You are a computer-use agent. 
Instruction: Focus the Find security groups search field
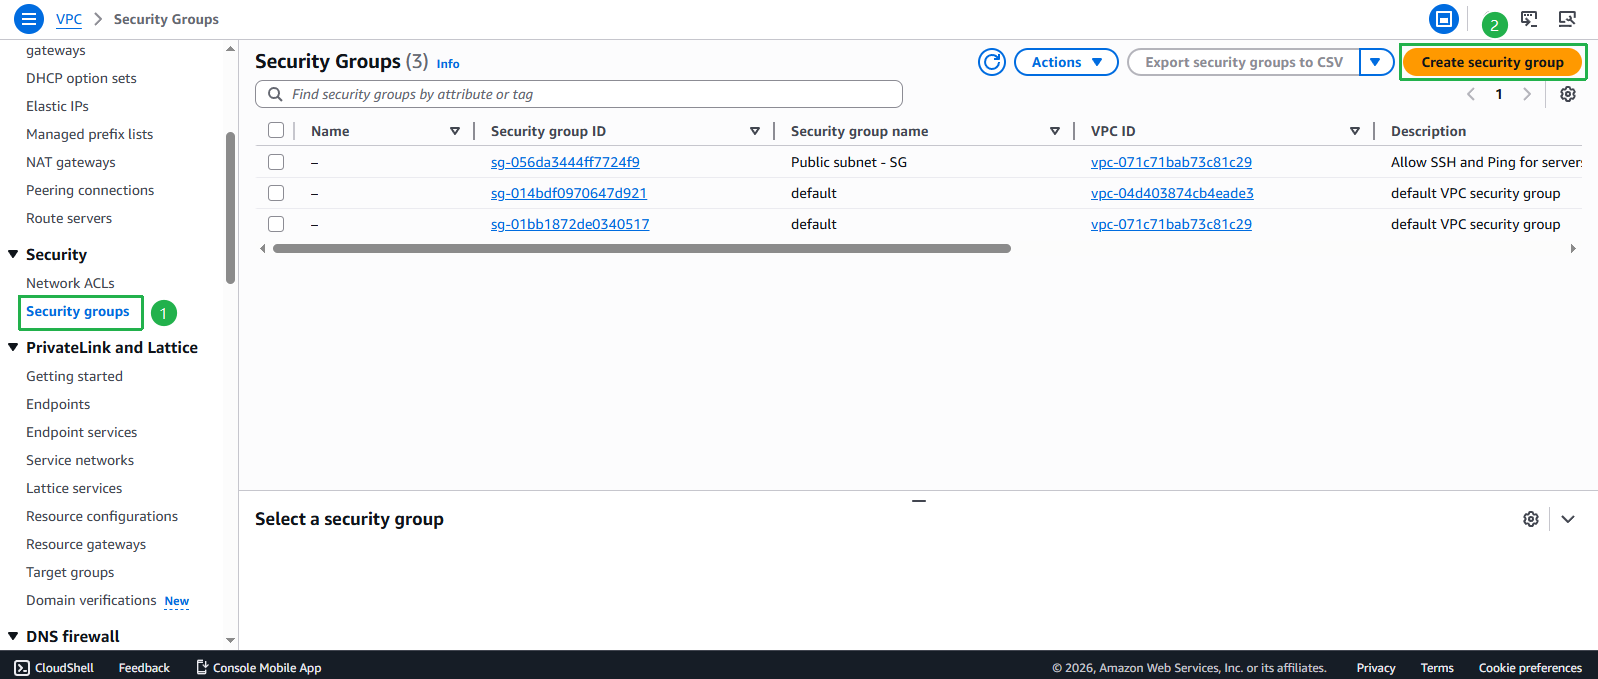pyautogui.click(x=579, y=94)
